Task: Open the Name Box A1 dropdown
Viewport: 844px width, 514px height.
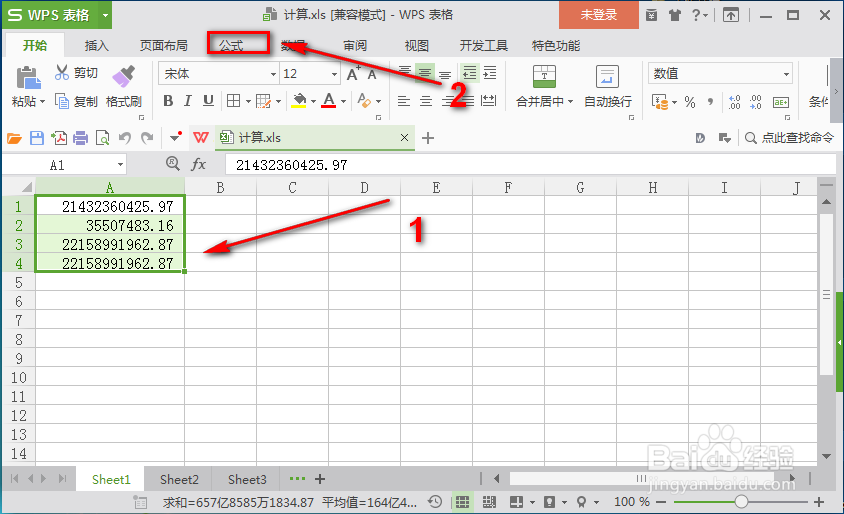Action: coord(120,165)
